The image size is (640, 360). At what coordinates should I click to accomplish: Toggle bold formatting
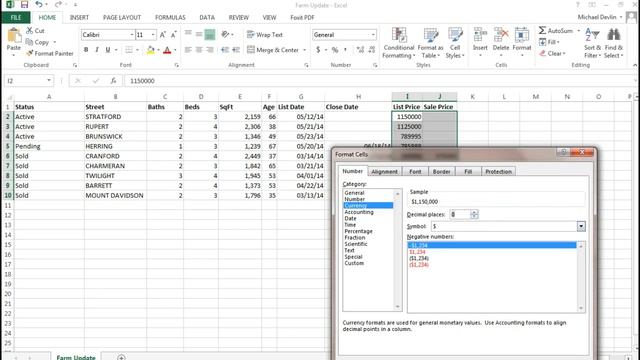tap(86, 50)
